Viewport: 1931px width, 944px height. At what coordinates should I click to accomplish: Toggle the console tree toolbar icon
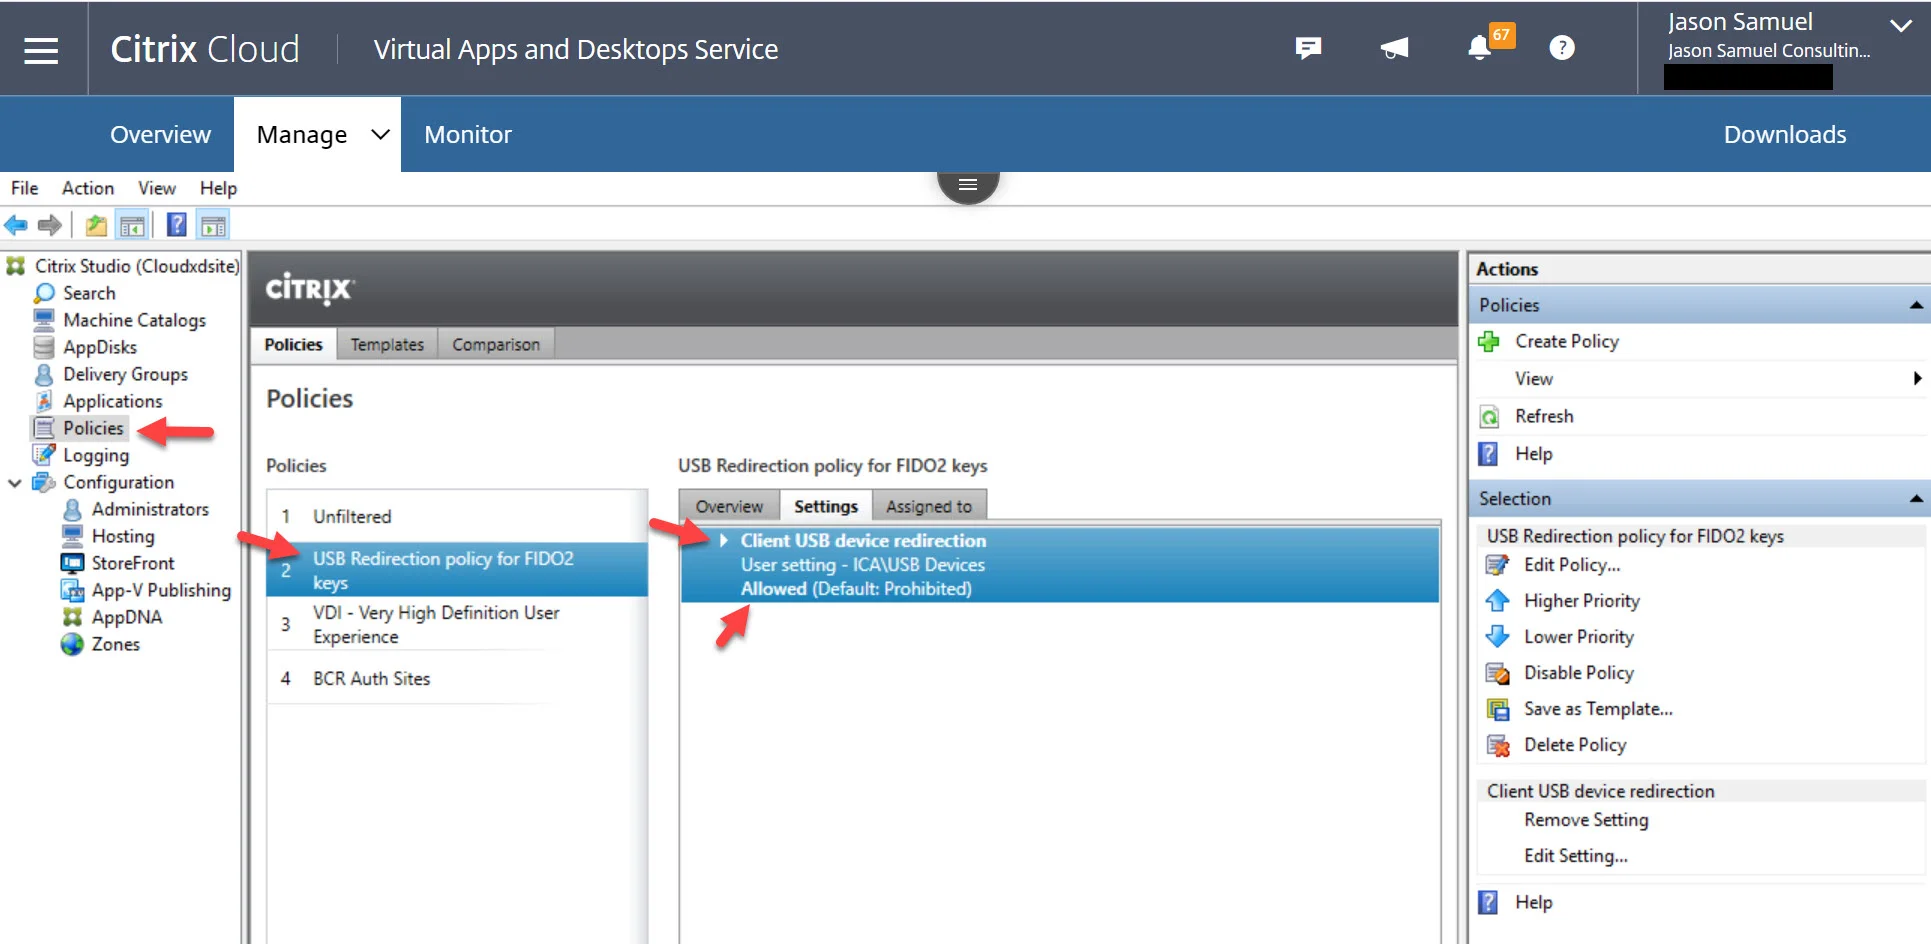click(x=132, y=225)
